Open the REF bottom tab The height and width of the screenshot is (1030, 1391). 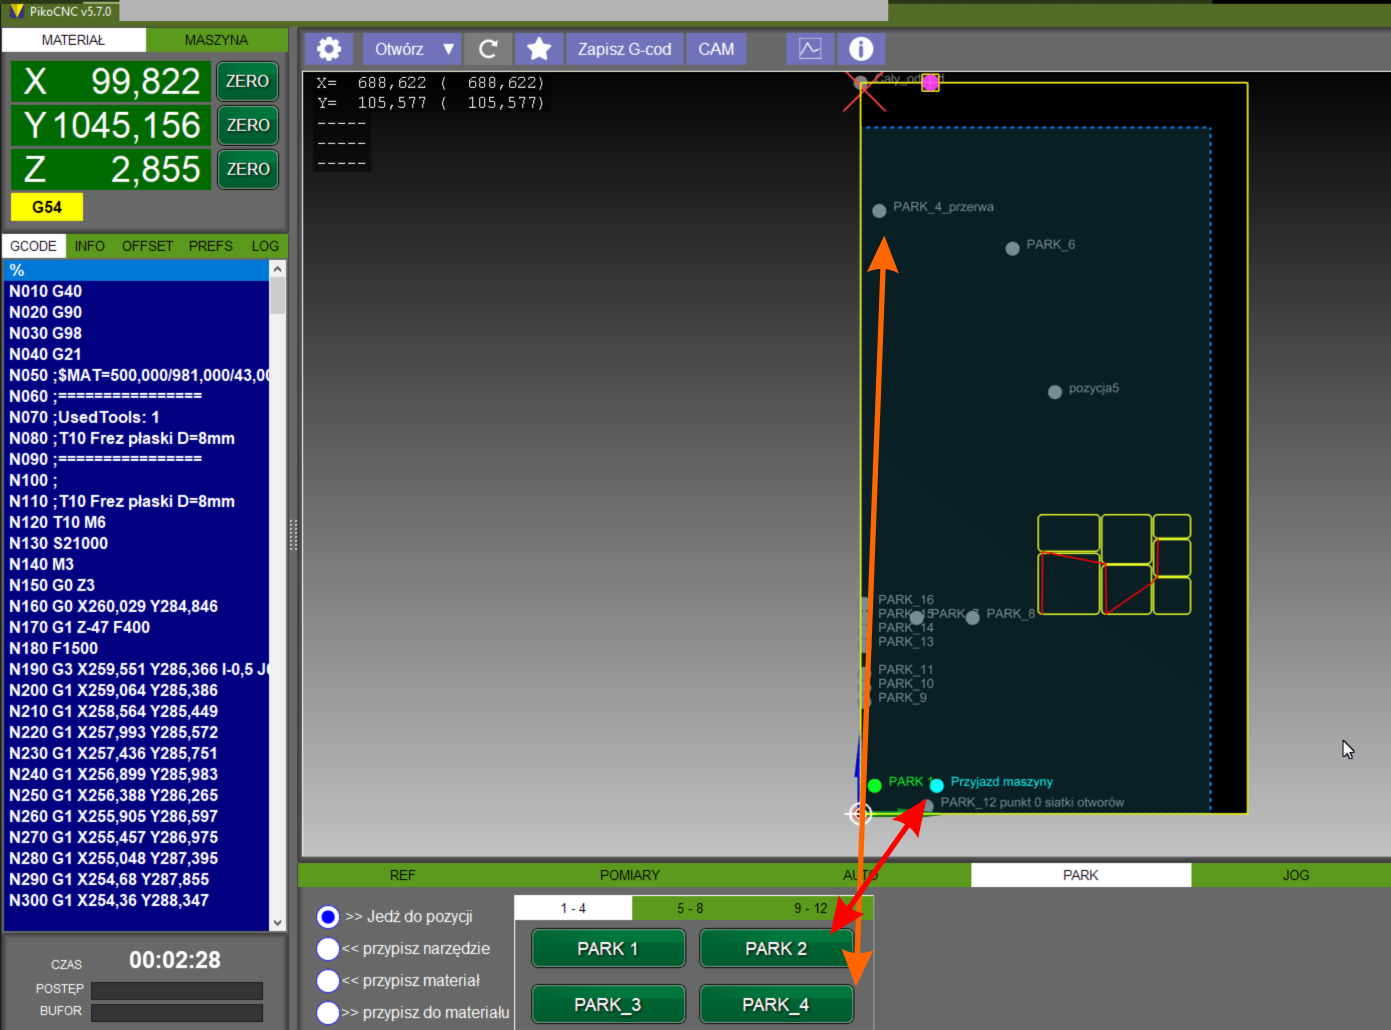click(x=402, y=875)
